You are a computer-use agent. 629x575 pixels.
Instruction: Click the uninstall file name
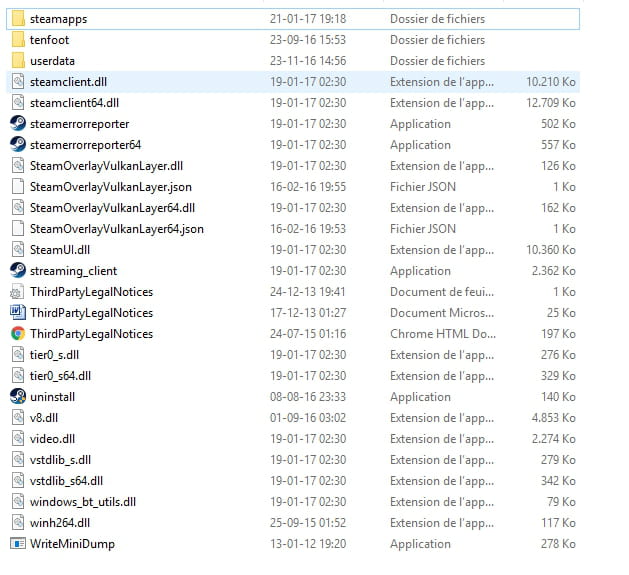point(53,397)
